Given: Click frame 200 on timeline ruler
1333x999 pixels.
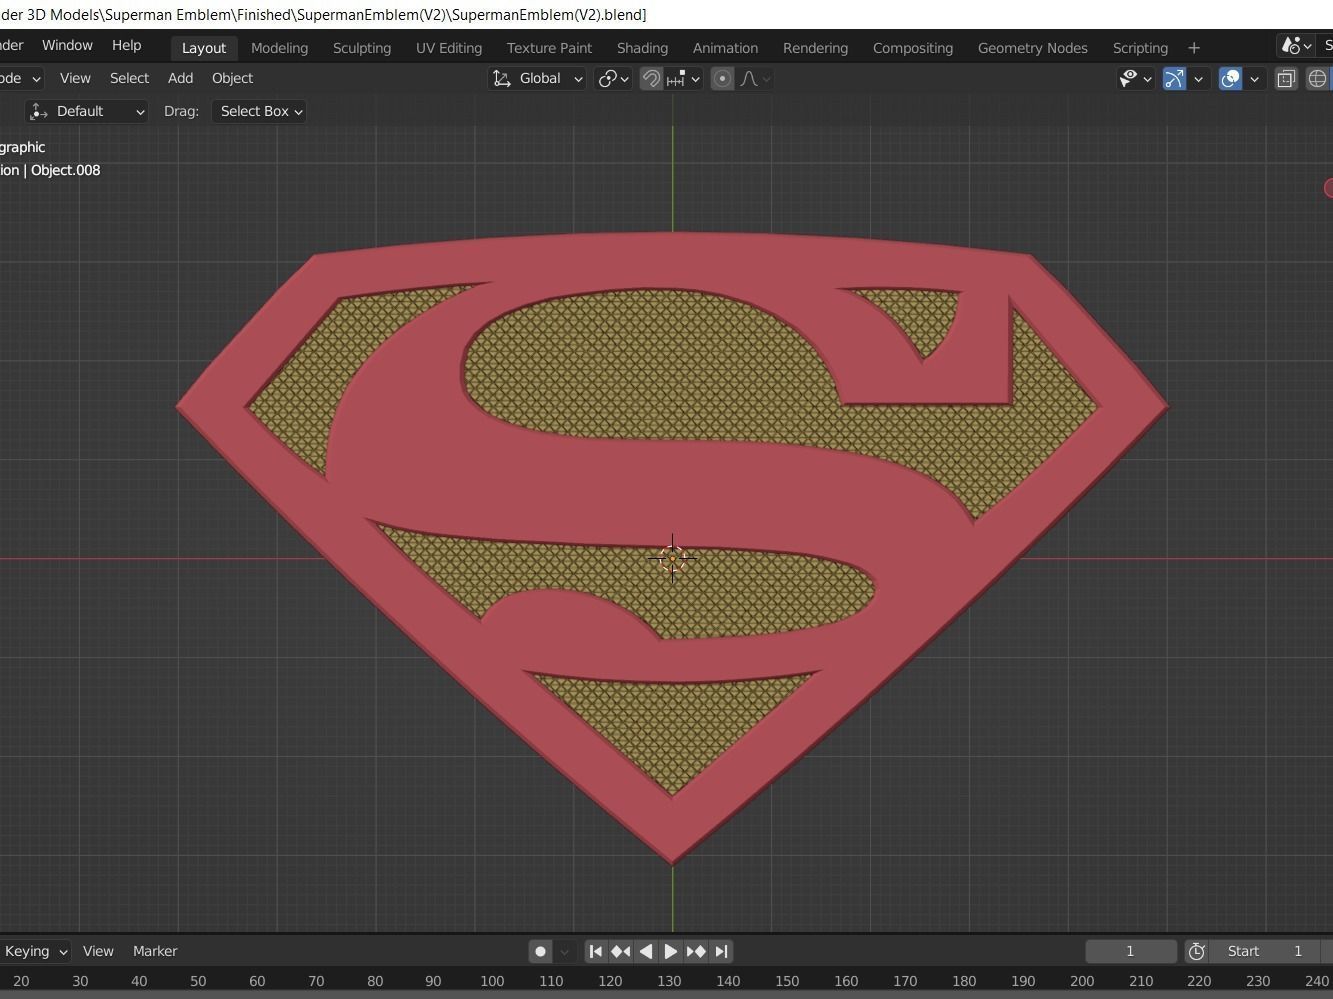Looking at the screenshot, I should coord(1082,981).
